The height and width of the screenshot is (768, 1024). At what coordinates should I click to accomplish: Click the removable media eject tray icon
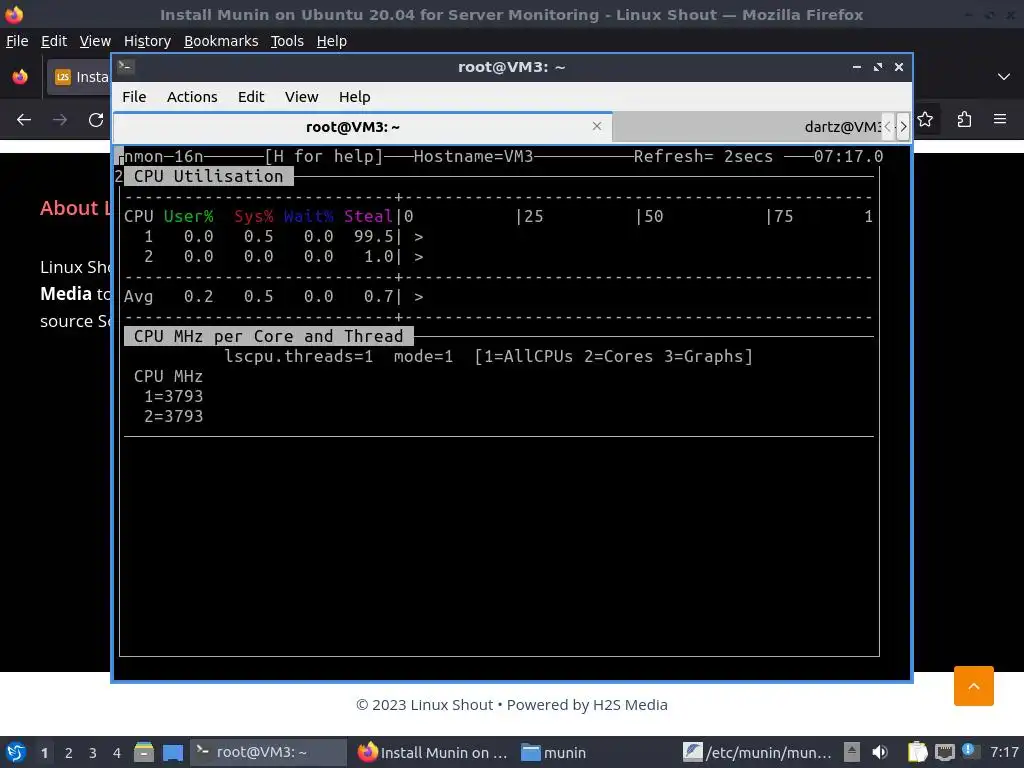pyautogui.click(x=852, y=752)
